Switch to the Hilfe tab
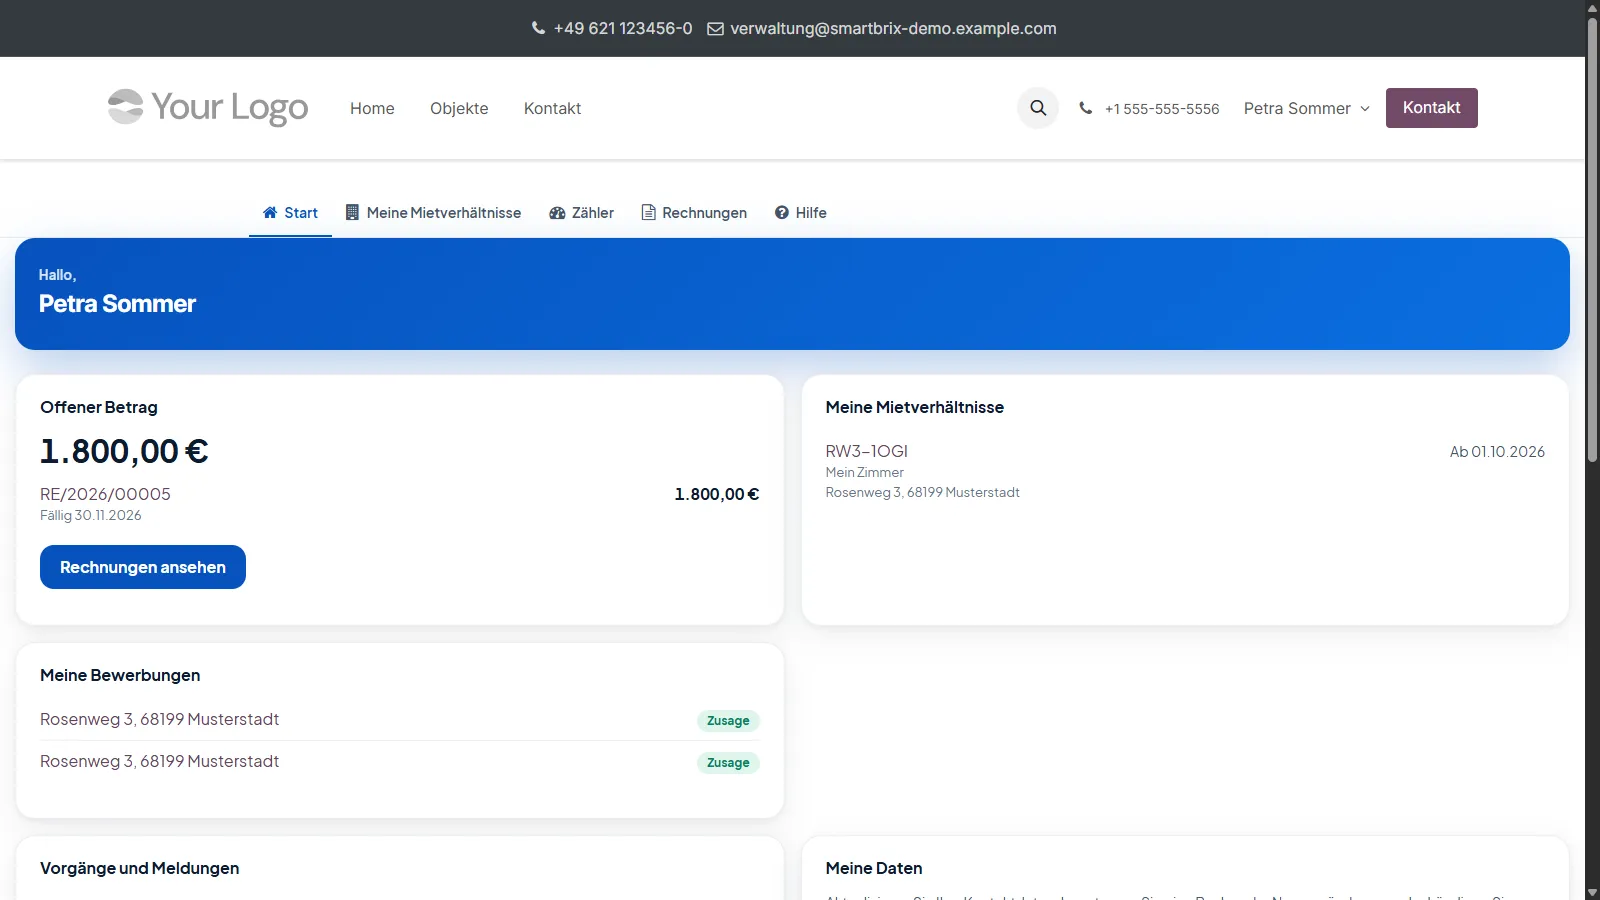Viewport: 1600px width, 900px height. pos(801,213)
